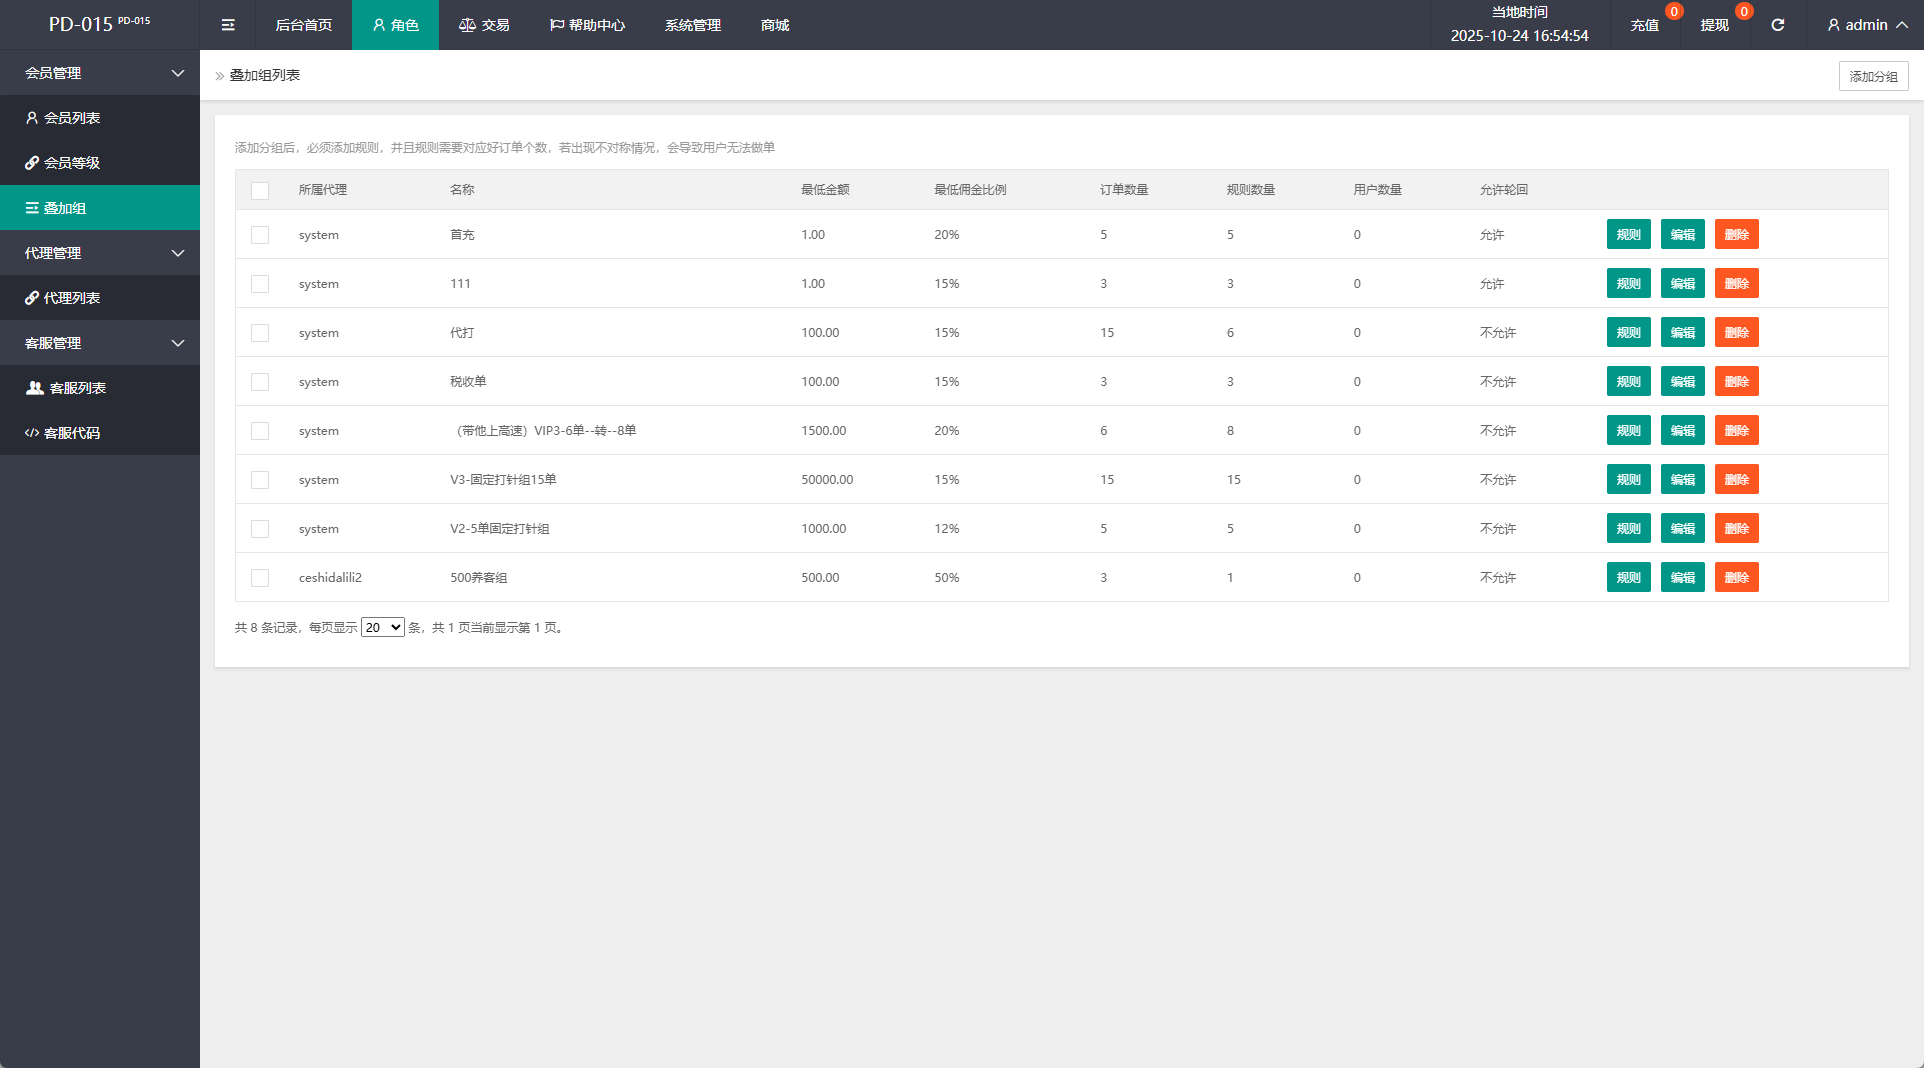Open the admin user menu
This screenshot has height=1068, width=1924.
pos(1866,25)
